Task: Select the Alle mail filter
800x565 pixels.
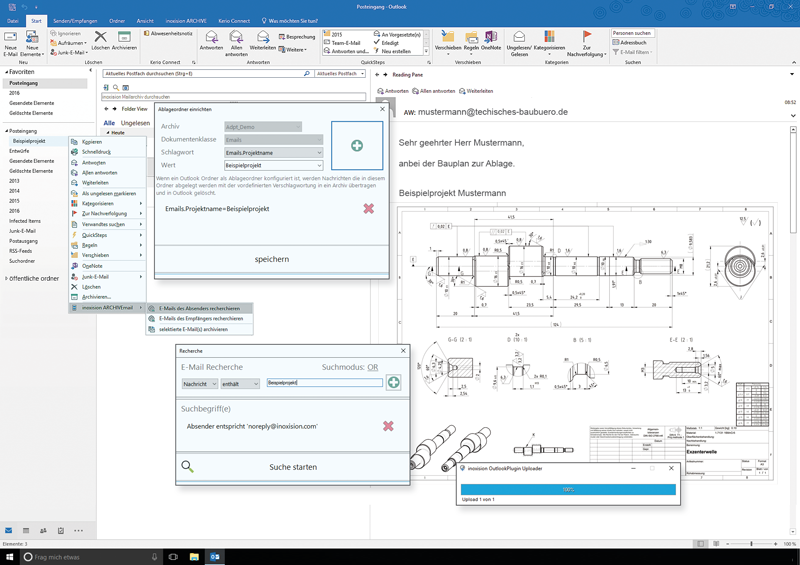Action: [109, 123]
